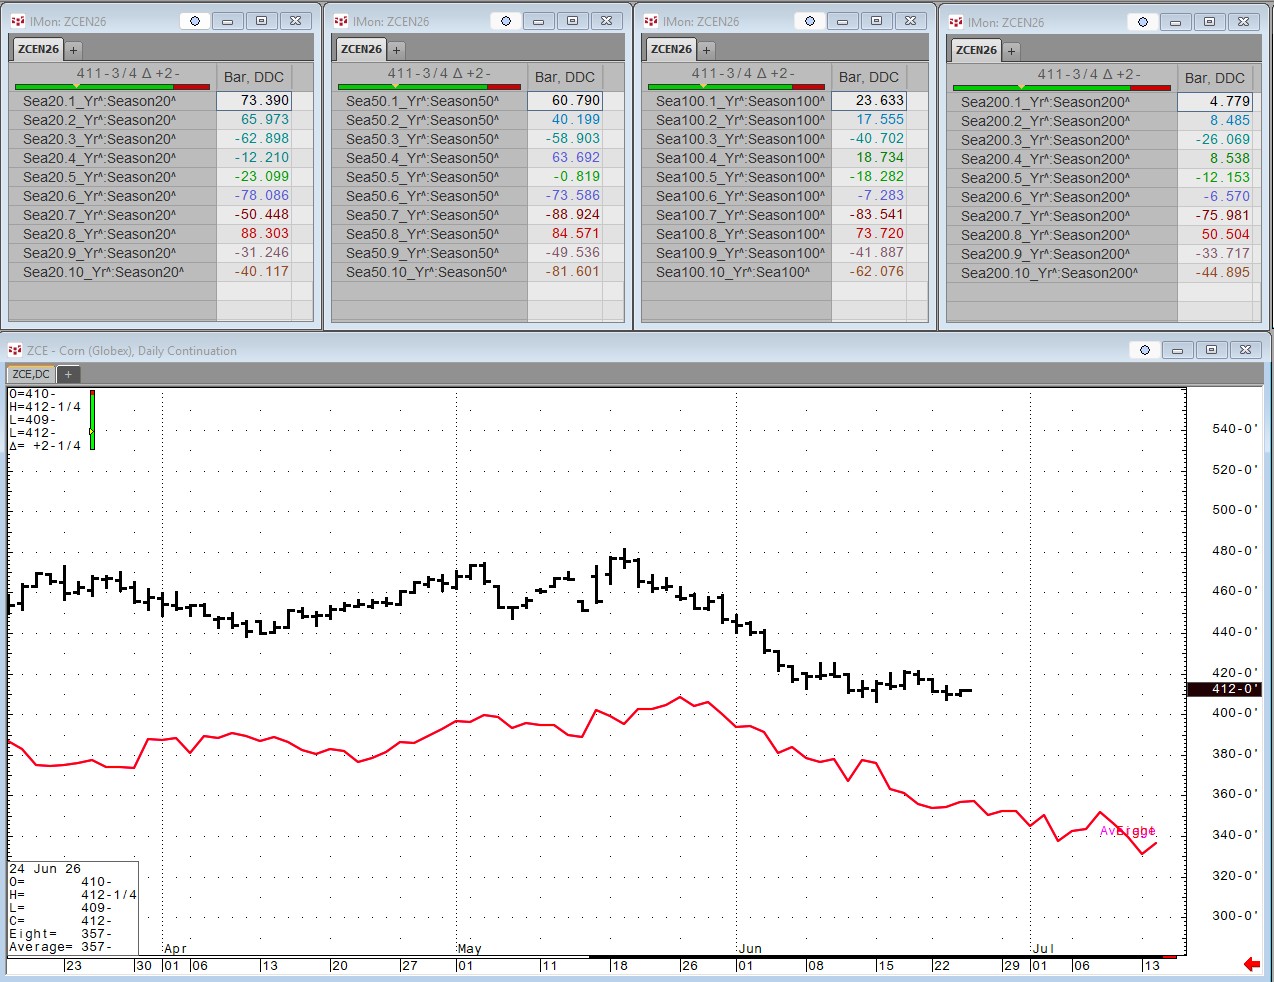Click the 411-3/4 quote header in Season20 monitor
This screenshot has height=982, width=1274.
(128, 73)
